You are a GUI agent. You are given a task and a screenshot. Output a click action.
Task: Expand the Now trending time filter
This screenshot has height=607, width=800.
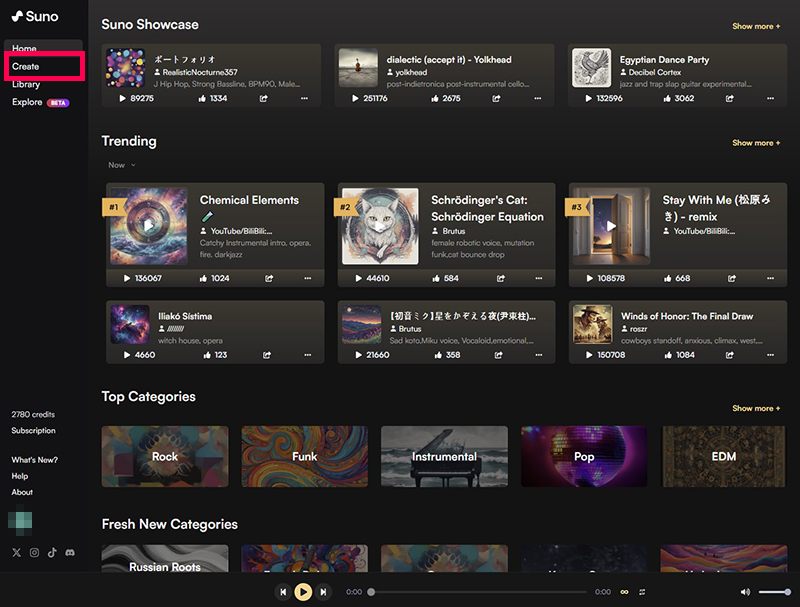121,165
